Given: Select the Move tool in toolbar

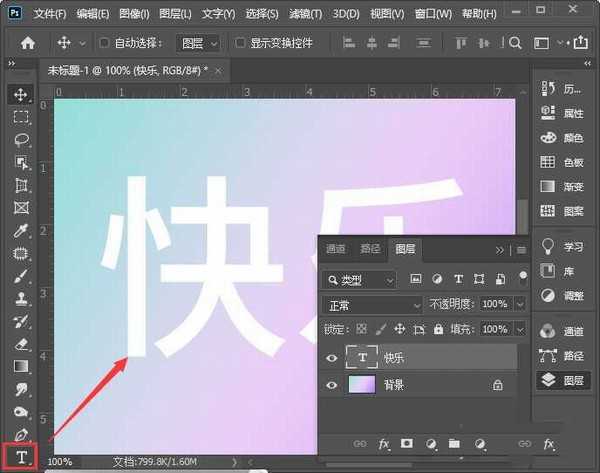Looking at the screenshot, I should click(x=21, y=95).
